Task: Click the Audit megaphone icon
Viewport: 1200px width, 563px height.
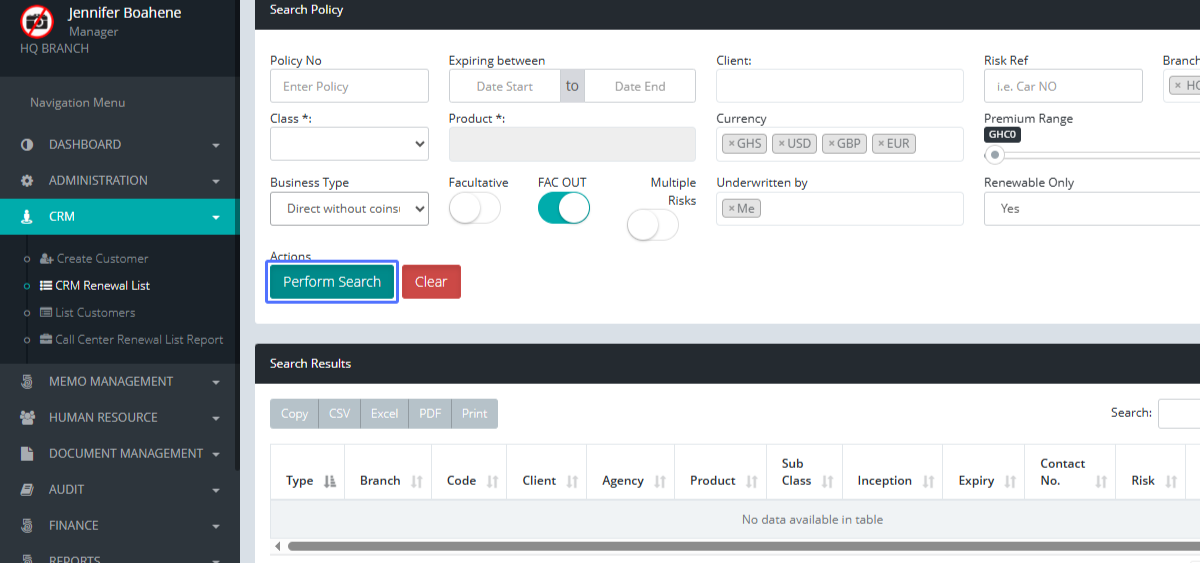Action: point(27,490)
